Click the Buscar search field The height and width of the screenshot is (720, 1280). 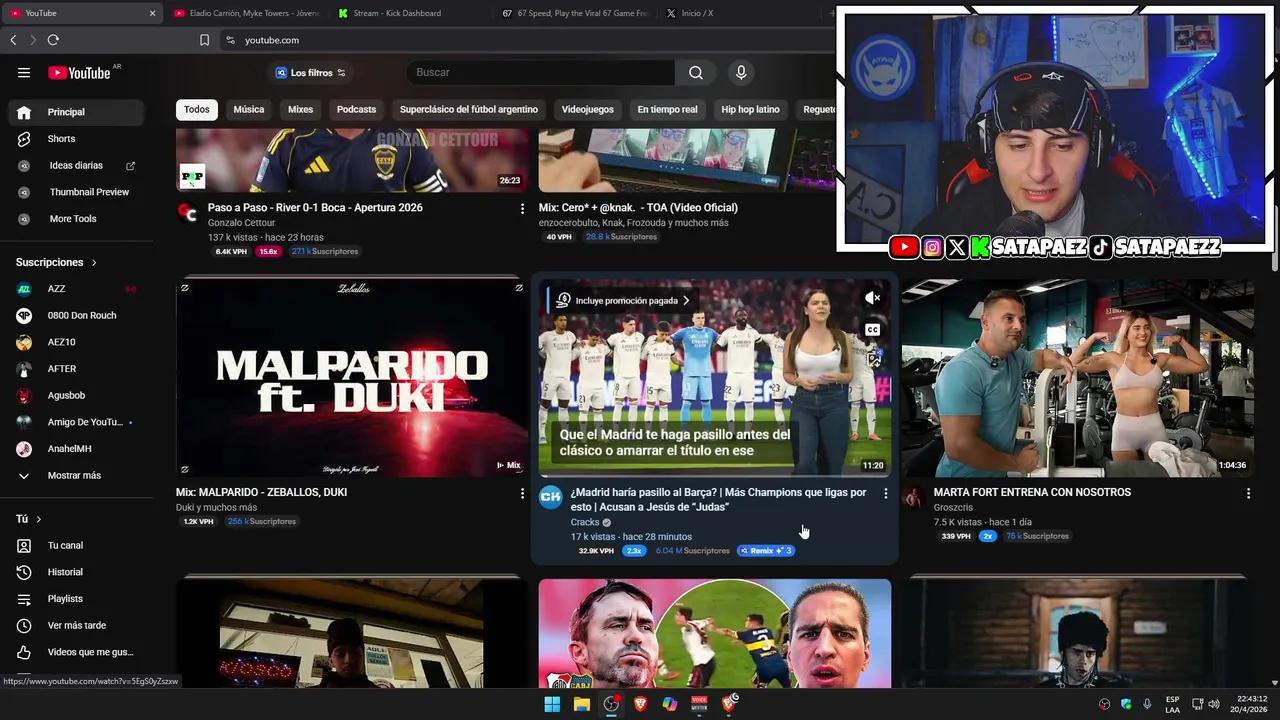tap(540, 73)
